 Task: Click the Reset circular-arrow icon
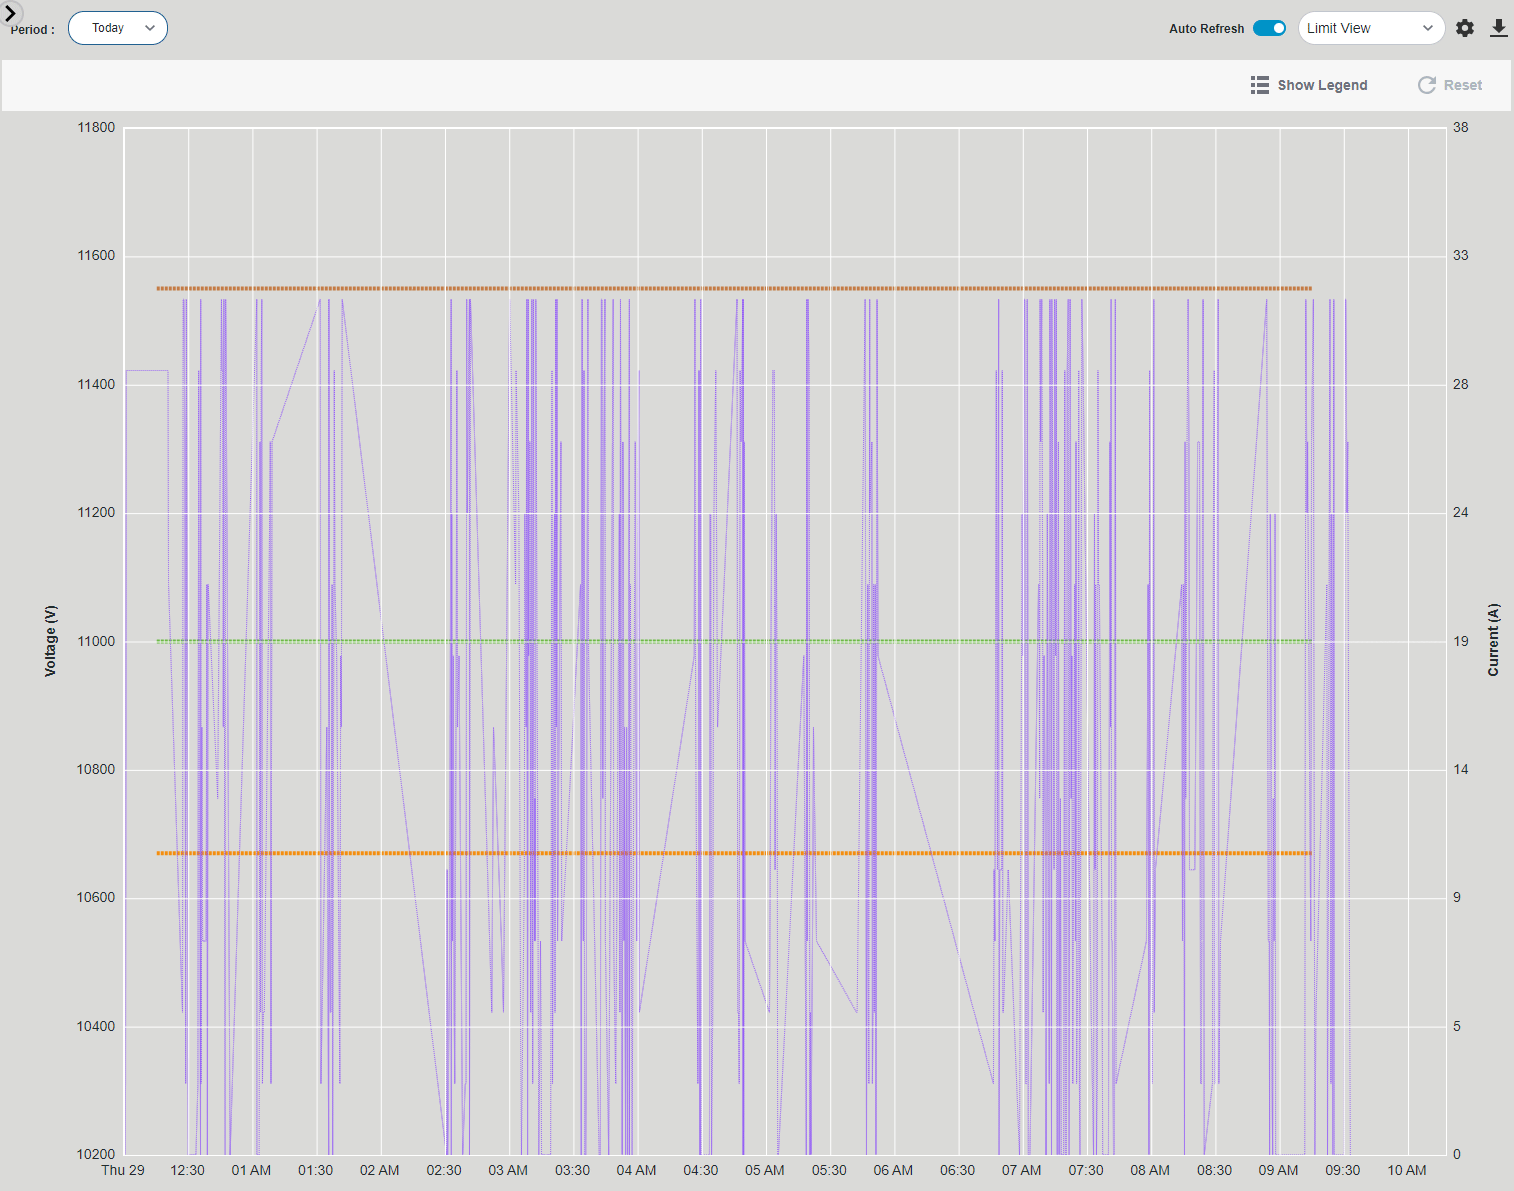1425,85
